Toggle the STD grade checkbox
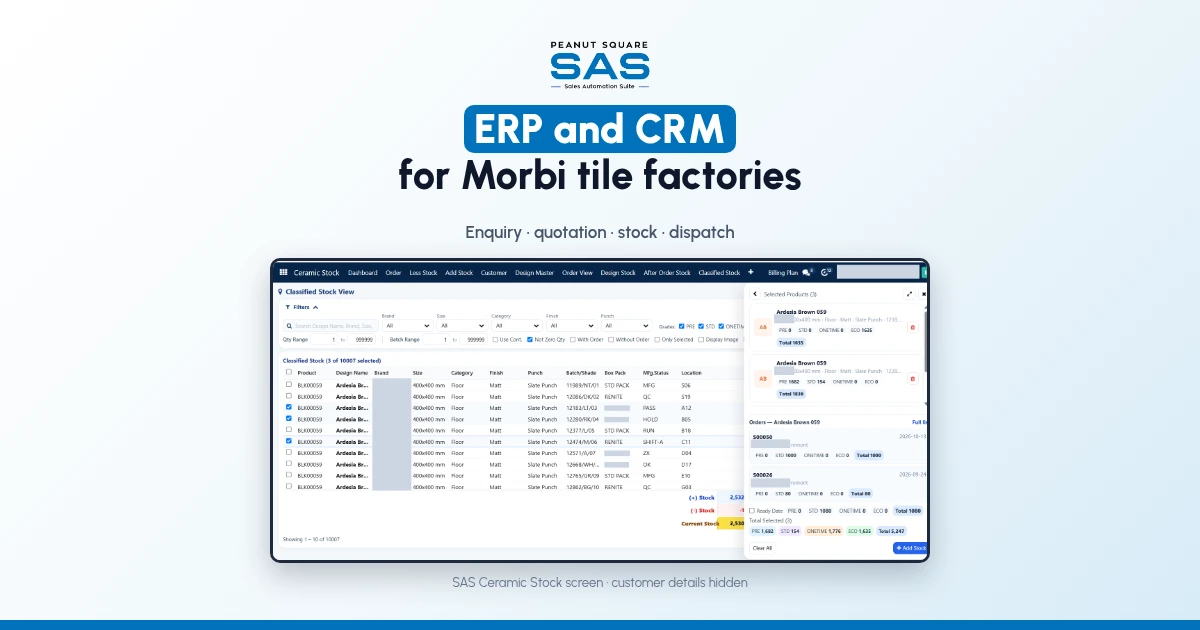The height and width of the screenshot is (630, 1200). coord(702,326)
